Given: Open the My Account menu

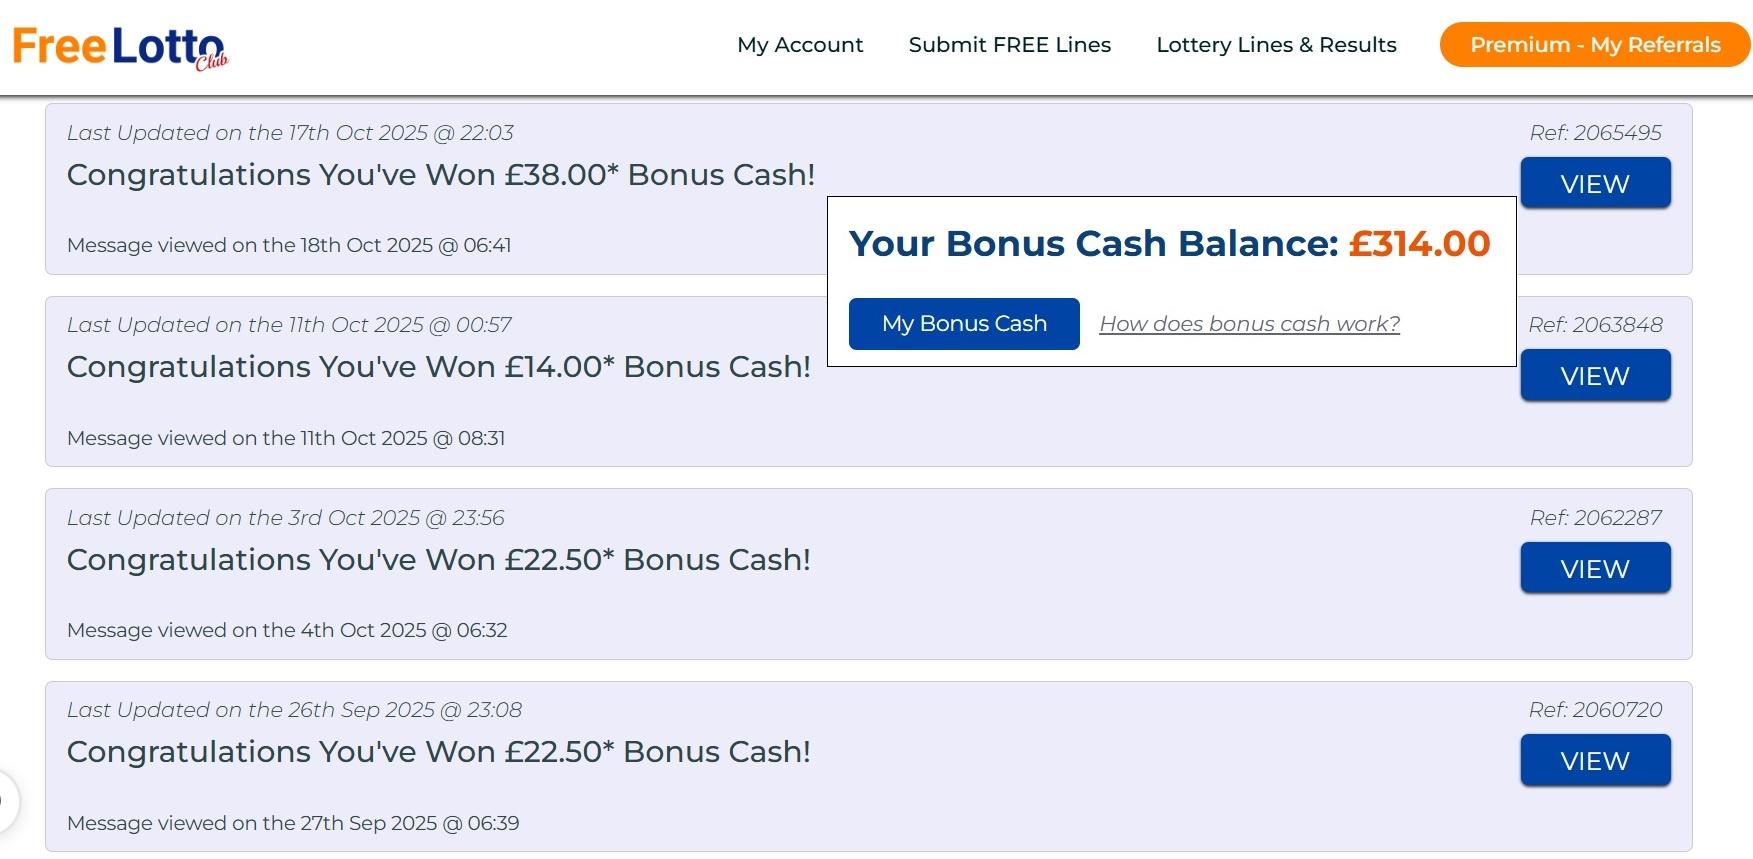Looking at the screenshot, I should (800, 45).
